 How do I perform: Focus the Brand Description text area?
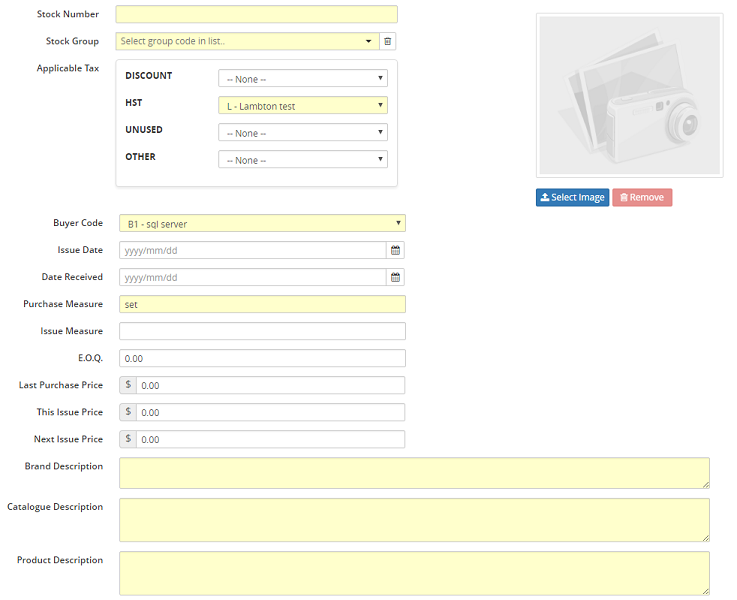(414, 473)
